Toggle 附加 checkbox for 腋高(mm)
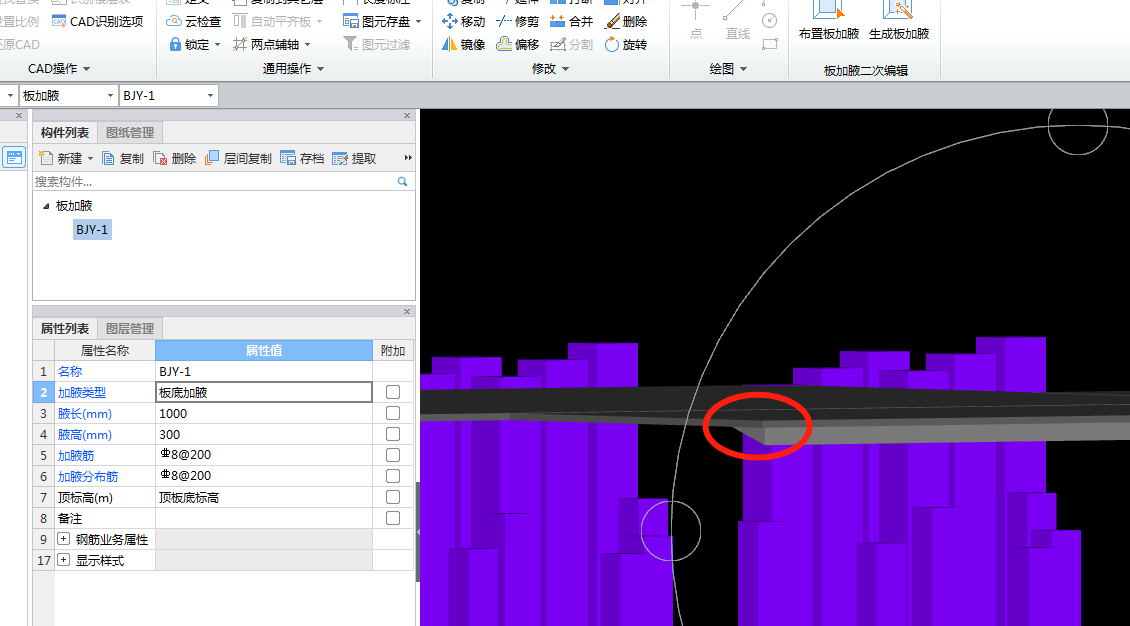The height and width of the screenshot is (626, 1130). [x=393, y=434]
